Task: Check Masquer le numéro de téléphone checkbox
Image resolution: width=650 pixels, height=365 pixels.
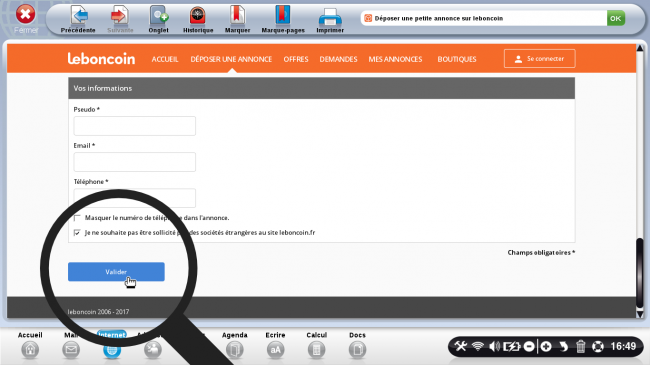Action: click(77, 218)
